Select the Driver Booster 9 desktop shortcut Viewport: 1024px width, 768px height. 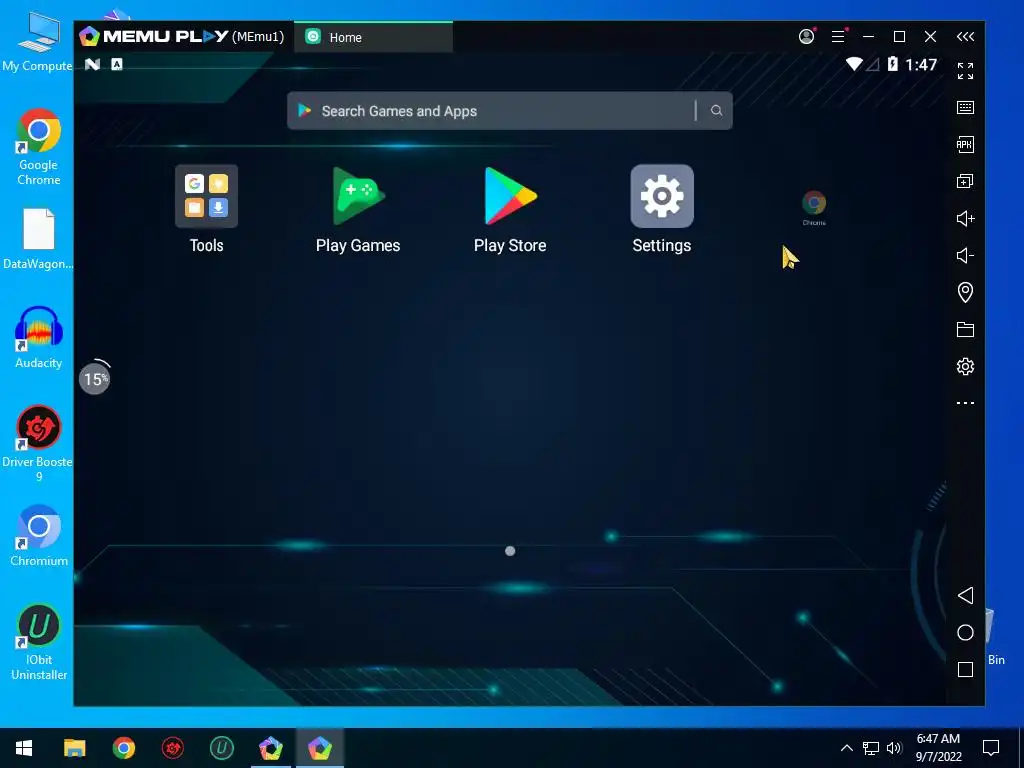[x=39, y=444]
